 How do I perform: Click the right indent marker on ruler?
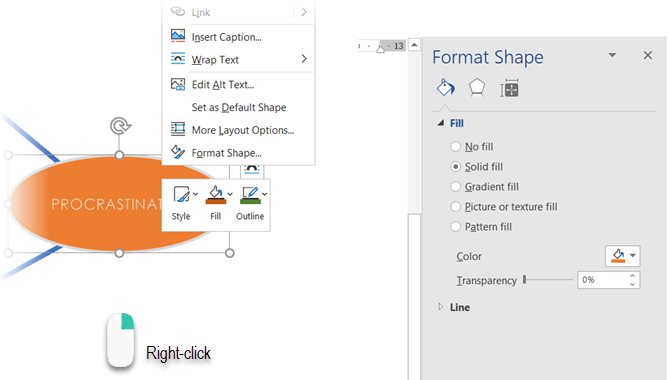380,49
